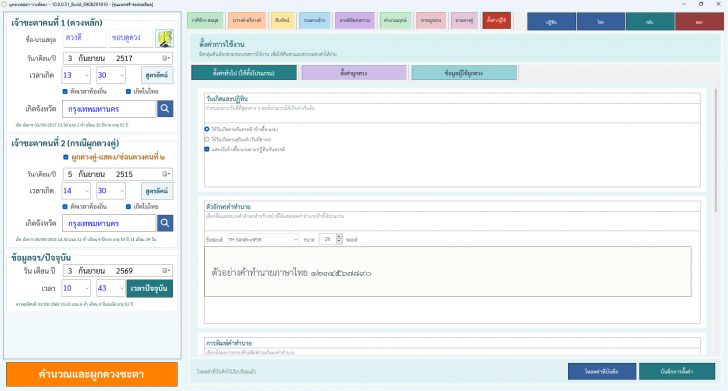Click the first blue button at top right
Viewport: 728px width, 391px height.
pyautogui.click(x=552, y=22)
